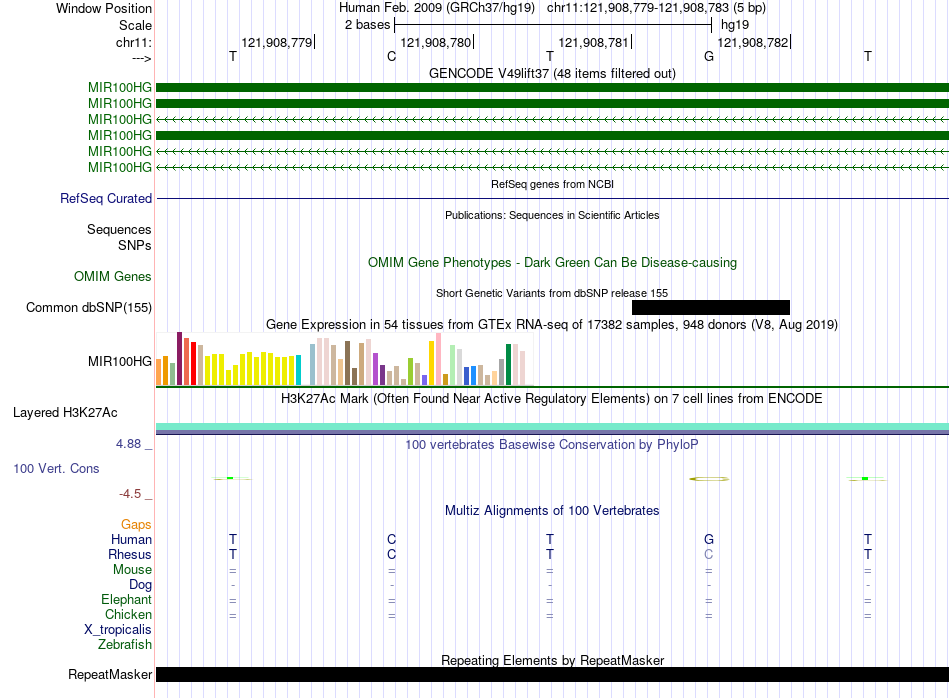Click the ---> sequence direction label

pos(141,58)
